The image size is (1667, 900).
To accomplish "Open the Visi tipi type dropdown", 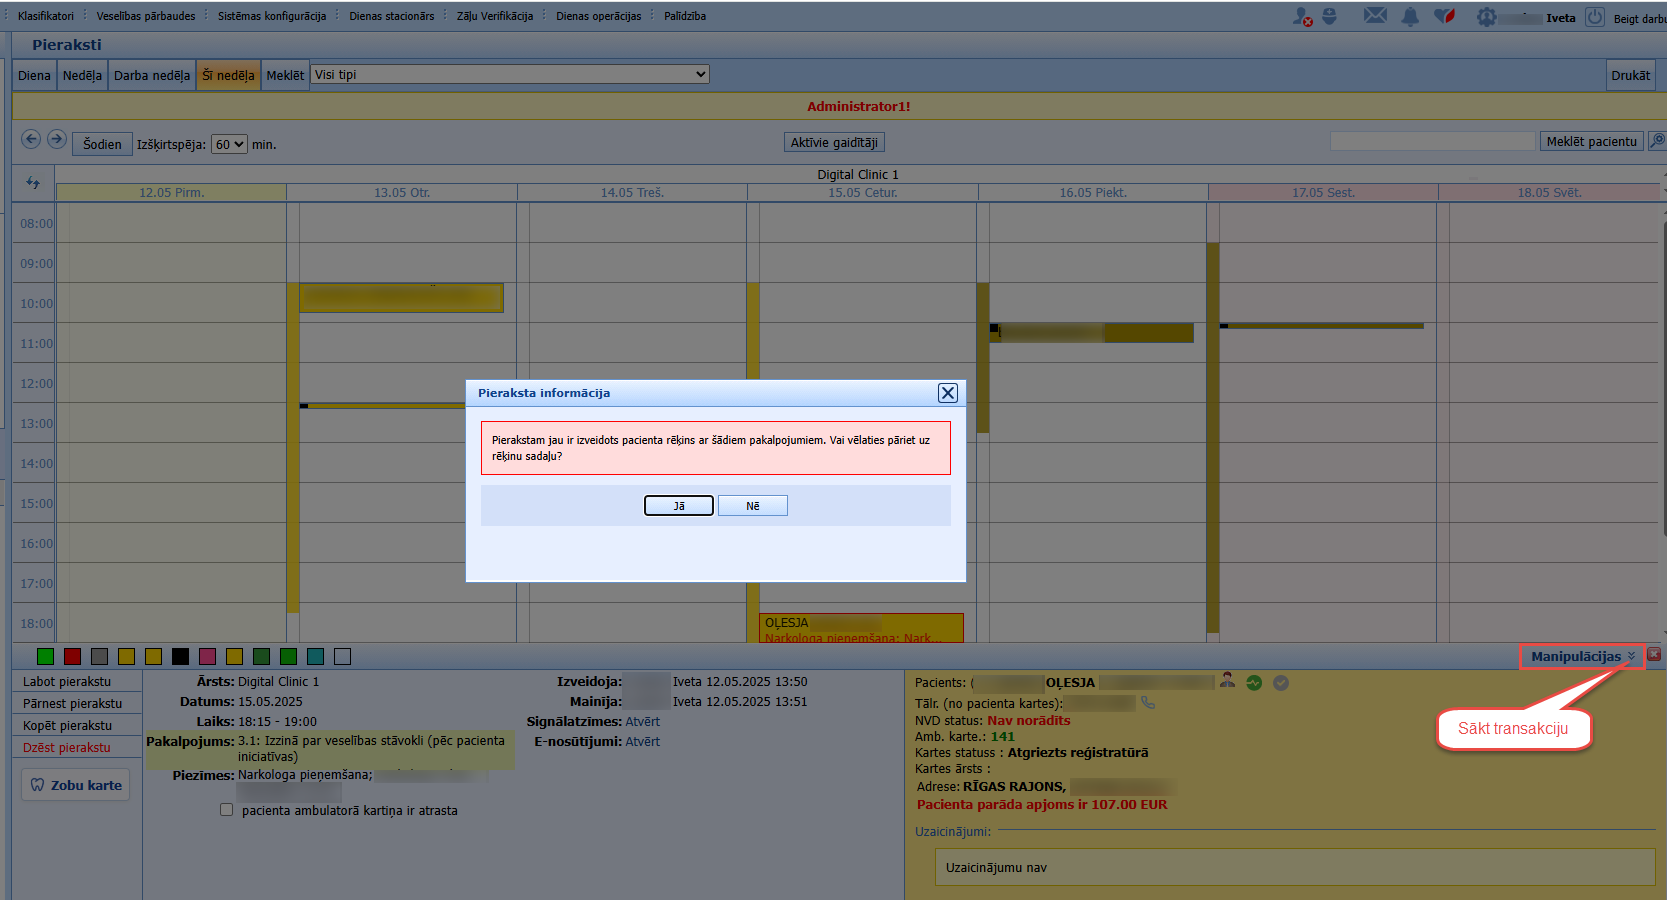I will coord(510,74).
